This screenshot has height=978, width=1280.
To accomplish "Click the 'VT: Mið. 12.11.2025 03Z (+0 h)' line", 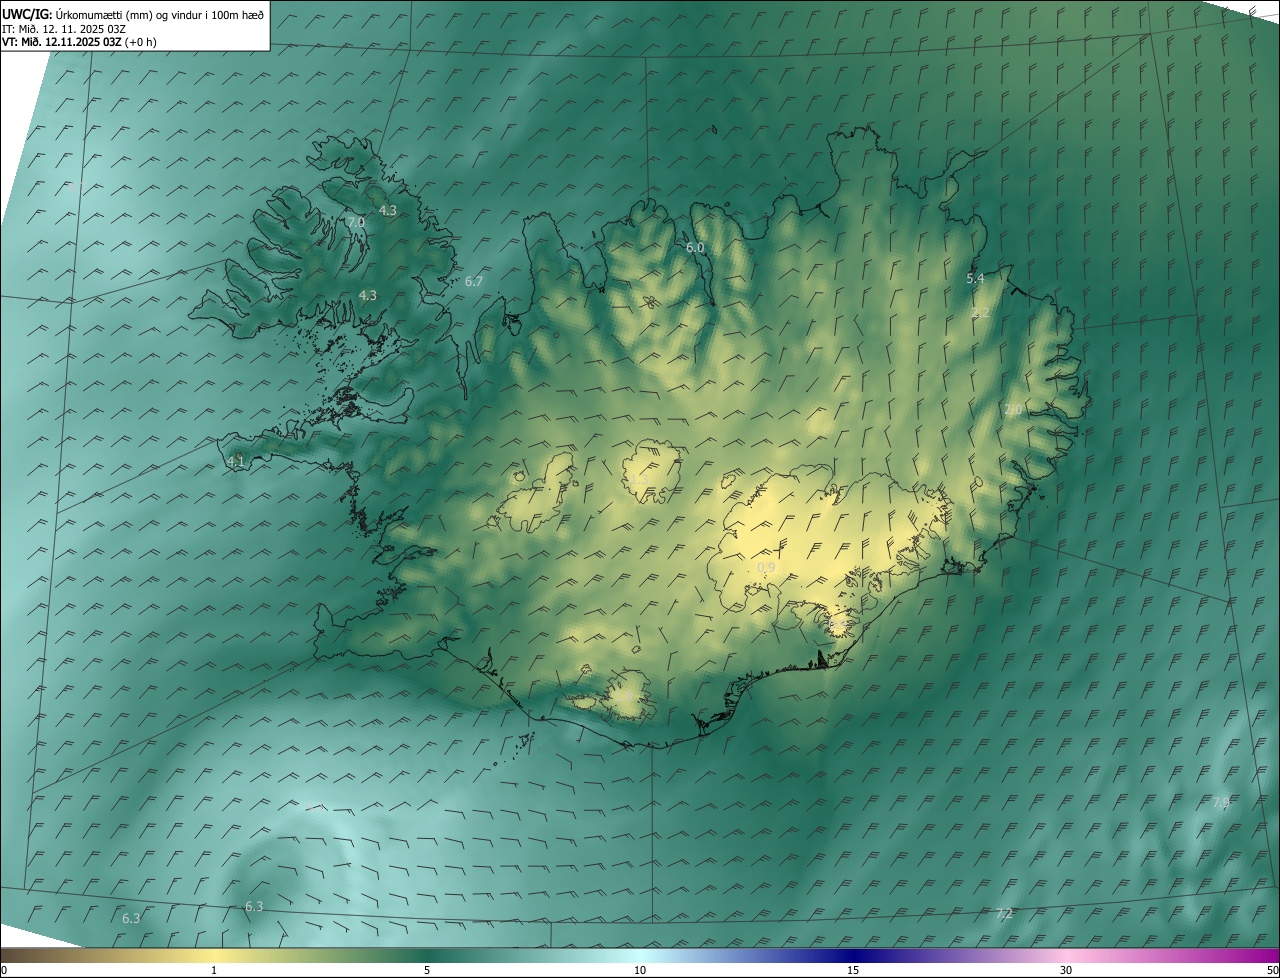I will [x=79, y=41].
